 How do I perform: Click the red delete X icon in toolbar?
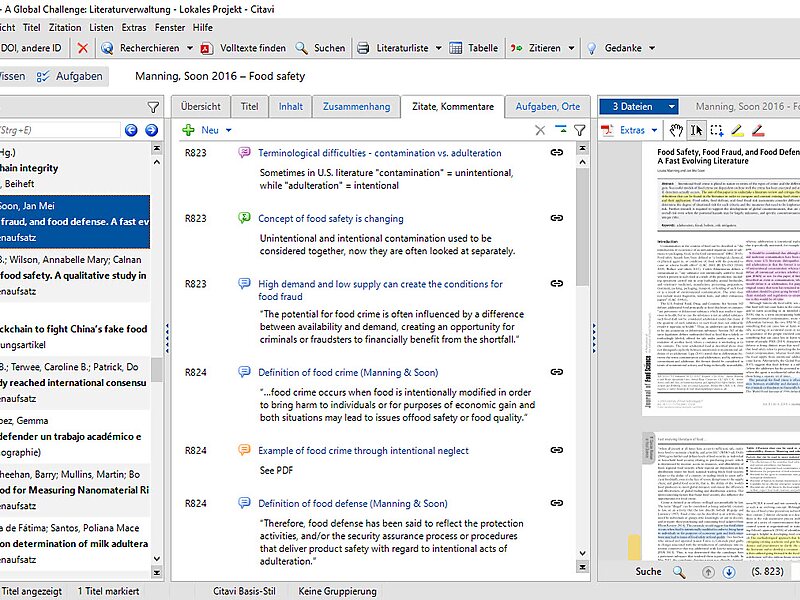click(x=82, y=48)
